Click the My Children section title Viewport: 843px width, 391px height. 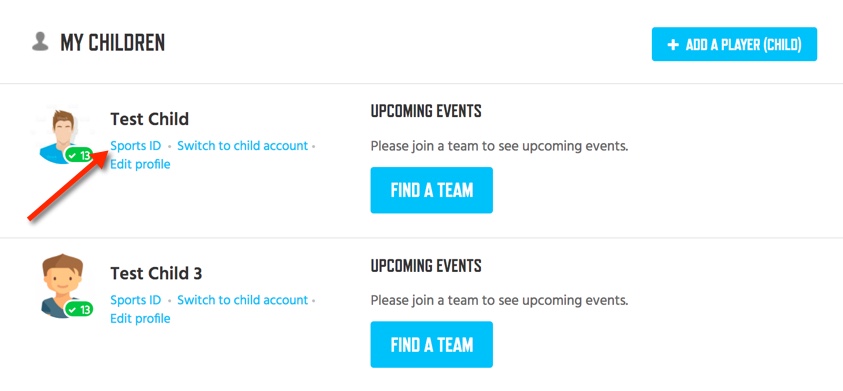(x=112, y=42)
